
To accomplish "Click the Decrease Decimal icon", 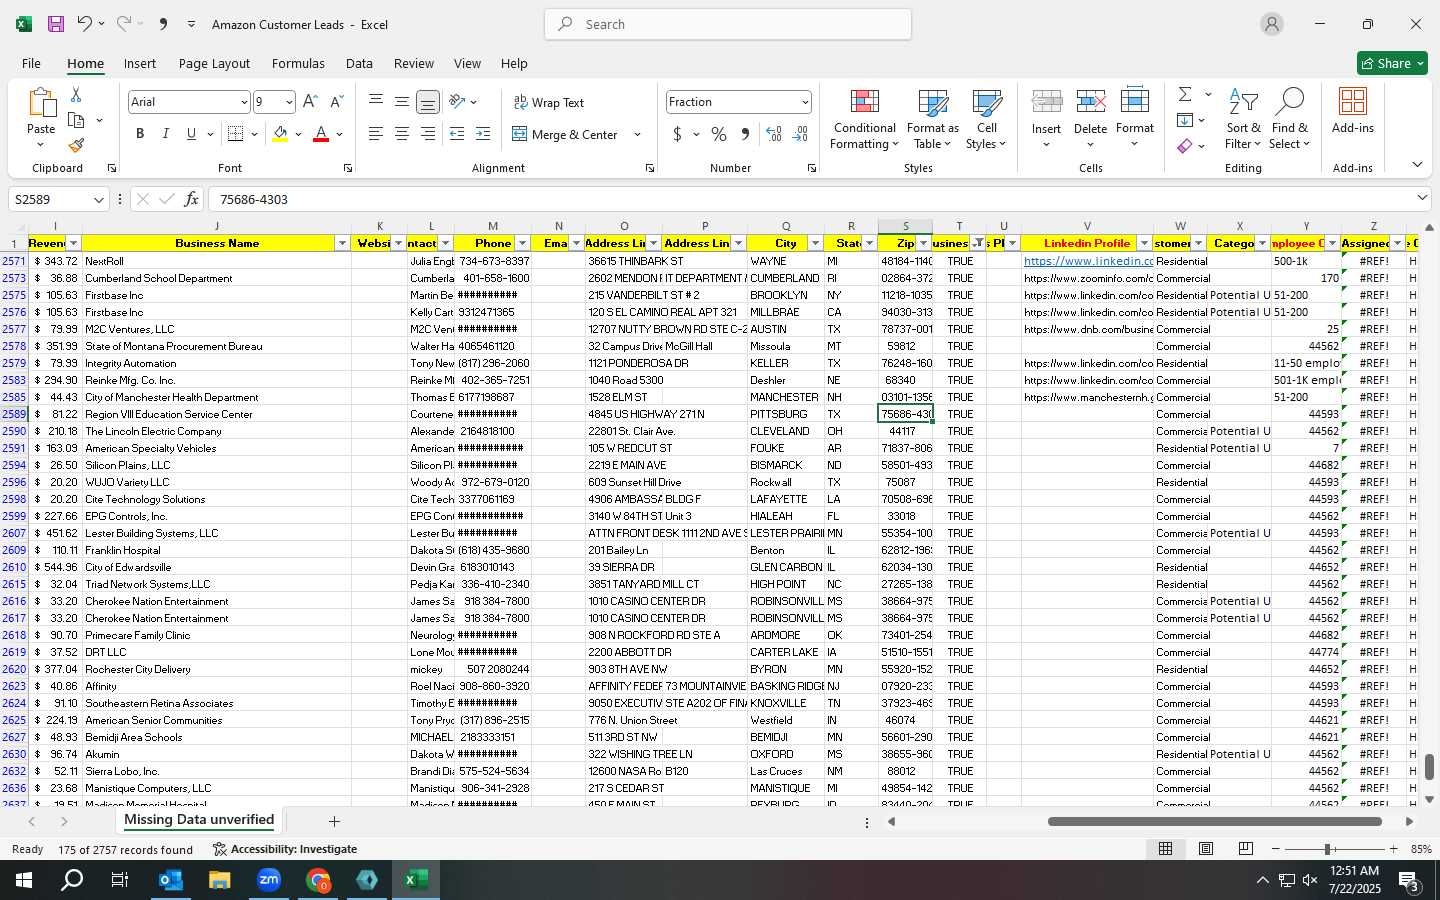I will click(800, 134).
